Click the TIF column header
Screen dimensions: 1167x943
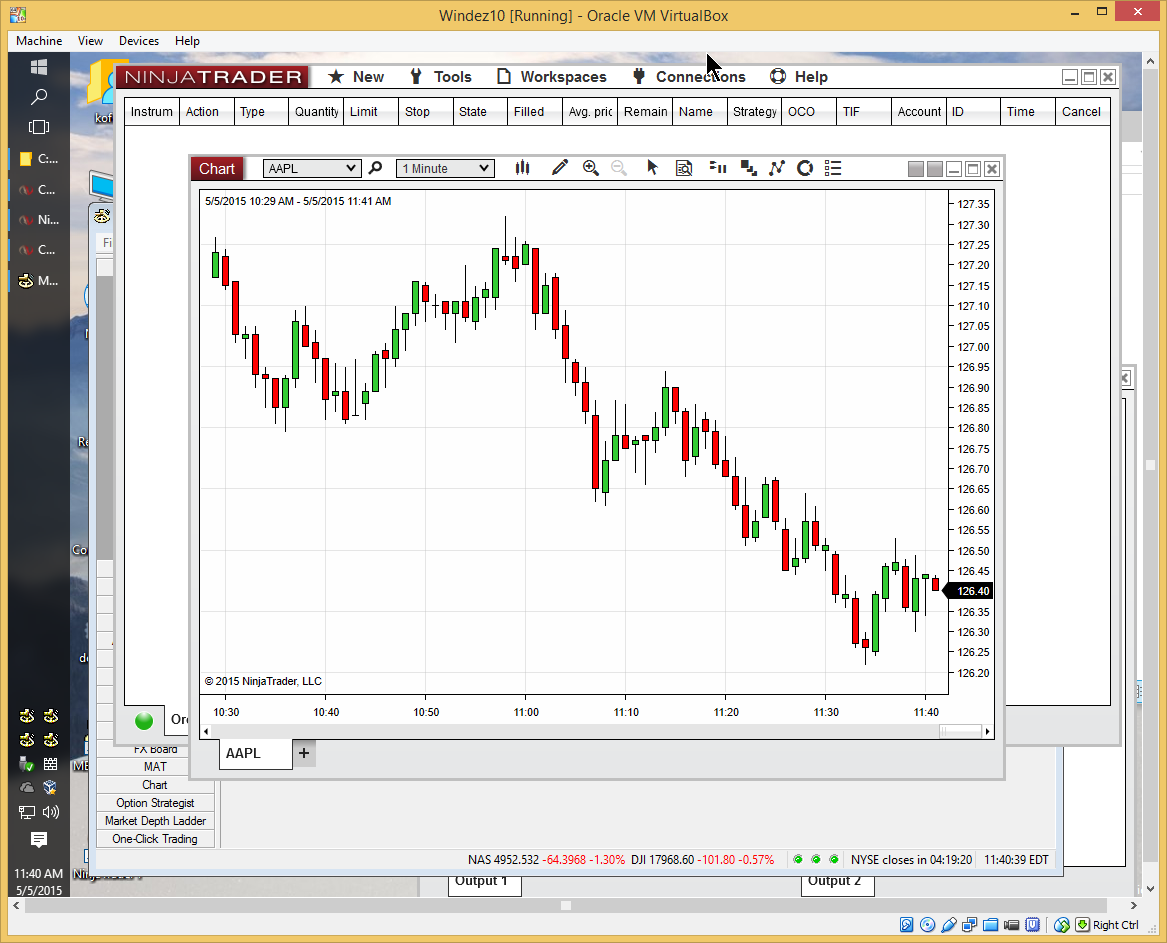(864, 112)
